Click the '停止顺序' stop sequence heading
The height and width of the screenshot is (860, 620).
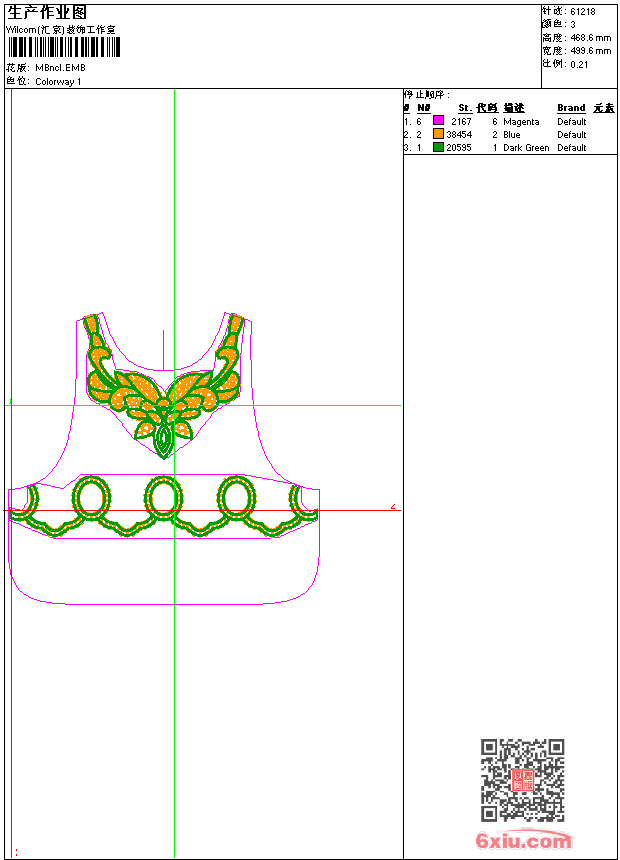pos(427,95)
